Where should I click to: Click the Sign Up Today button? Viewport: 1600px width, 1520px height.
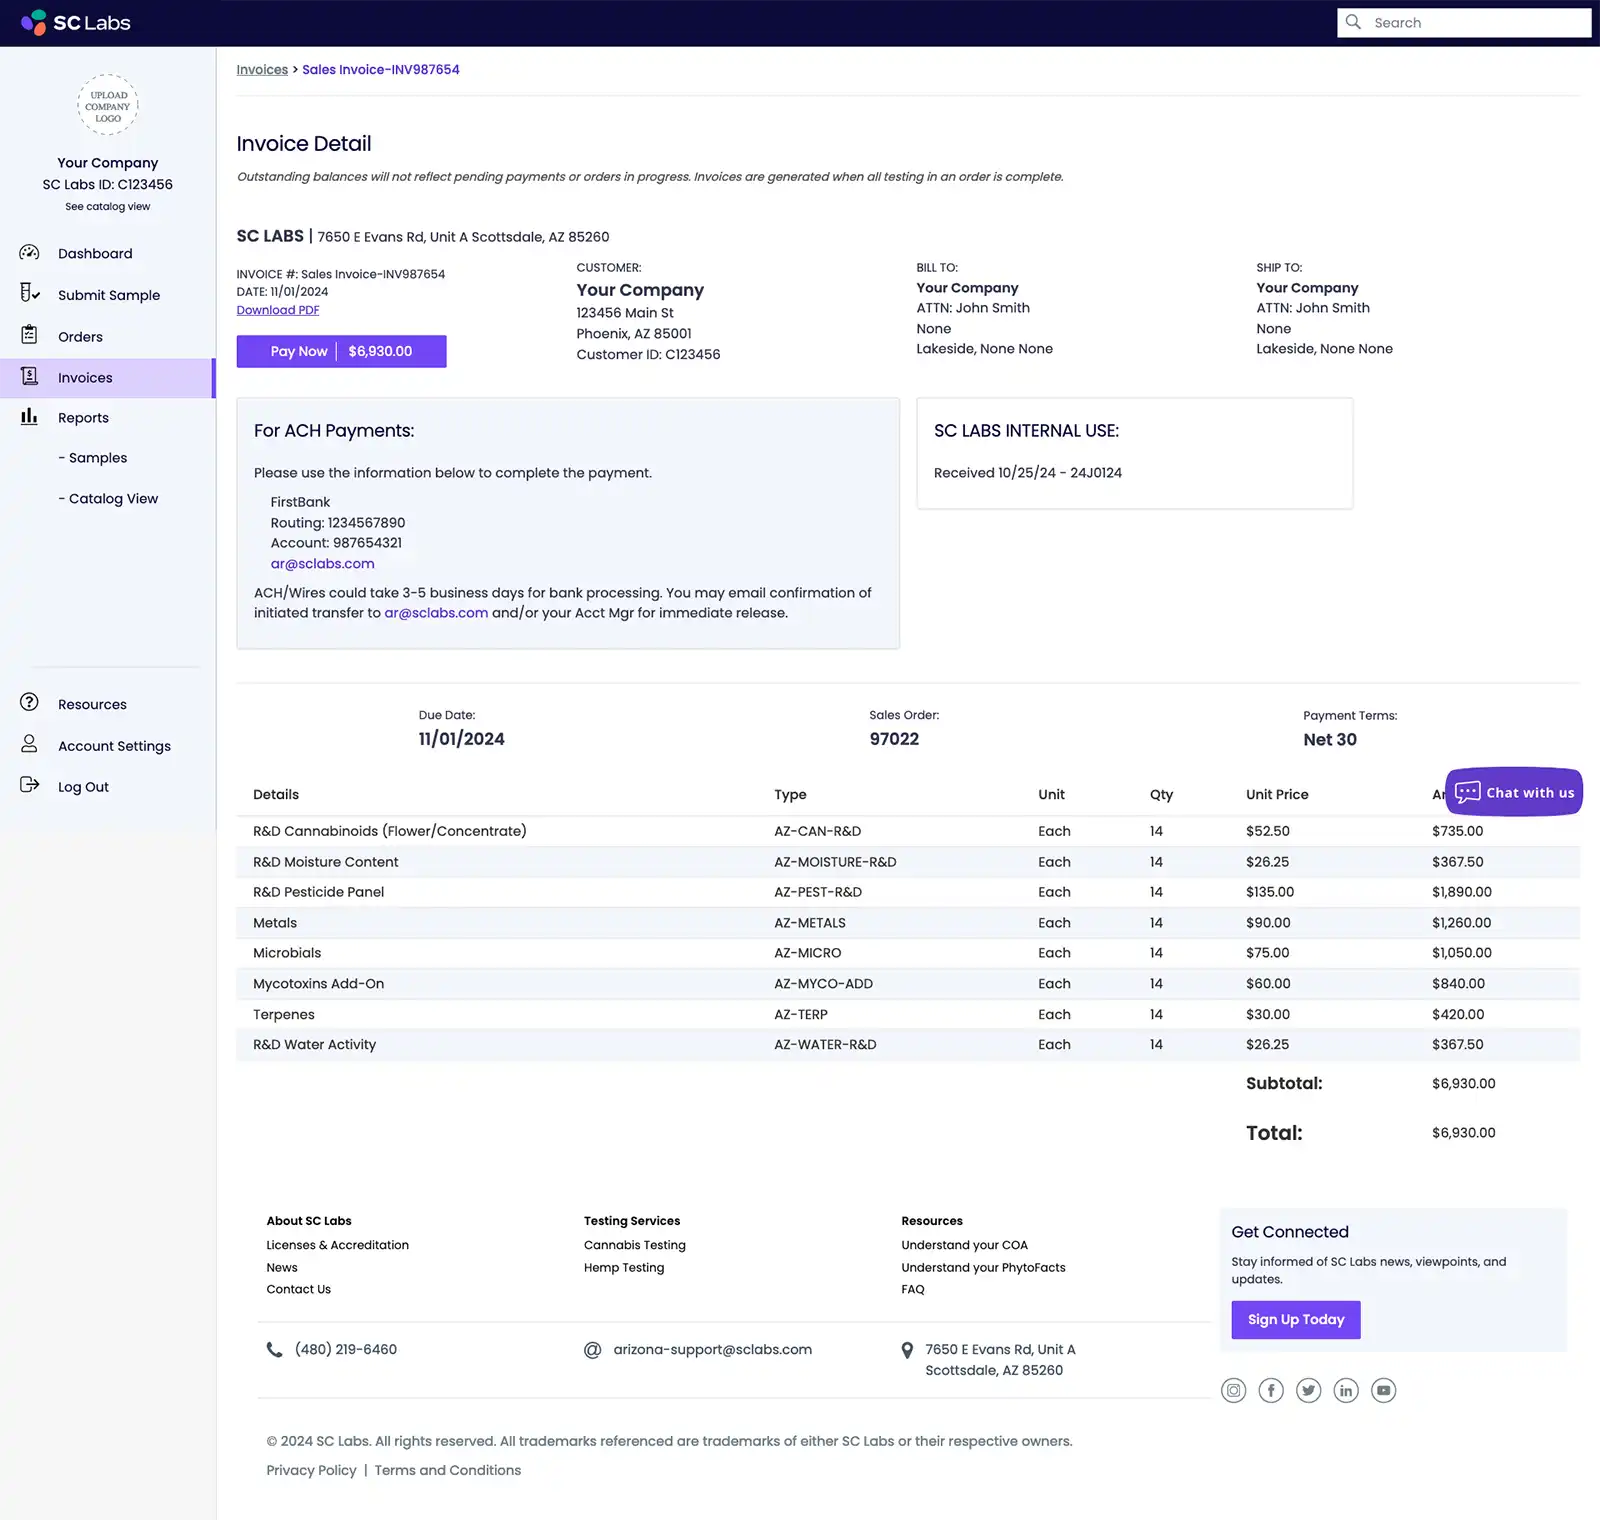click(1295, 1319)
